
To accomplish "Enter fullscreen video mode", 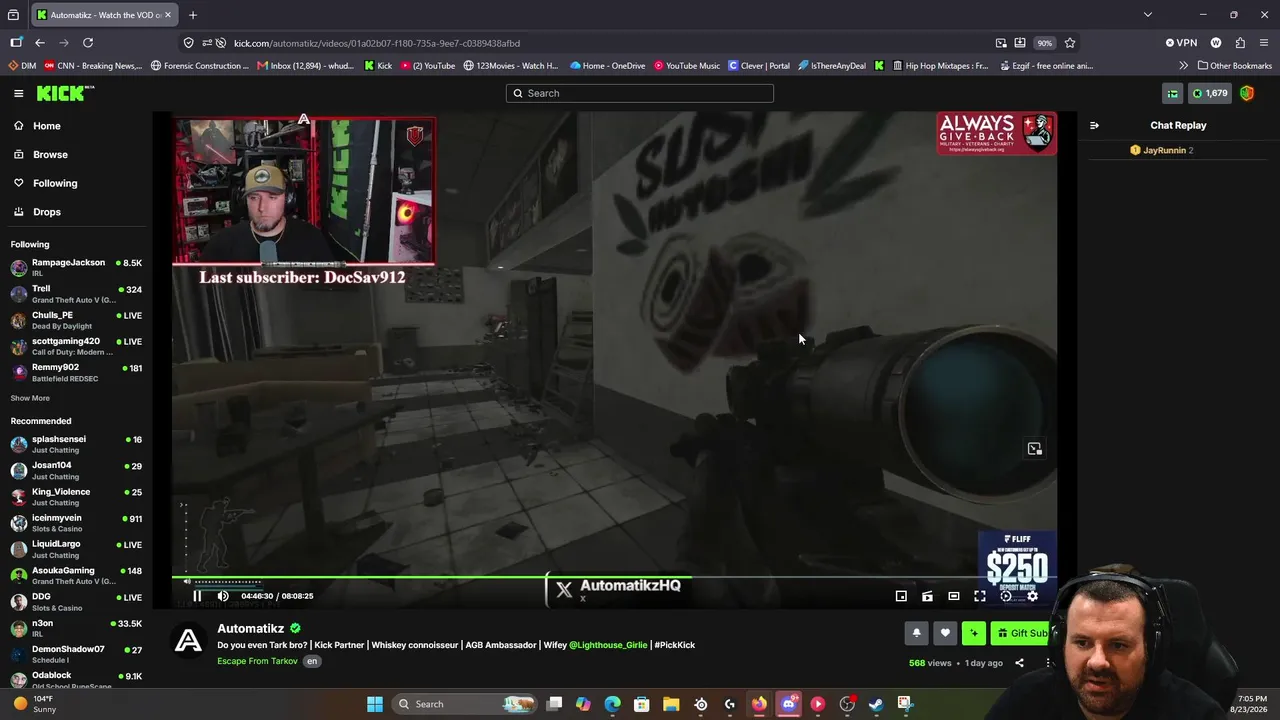I will tap(980, 596).
